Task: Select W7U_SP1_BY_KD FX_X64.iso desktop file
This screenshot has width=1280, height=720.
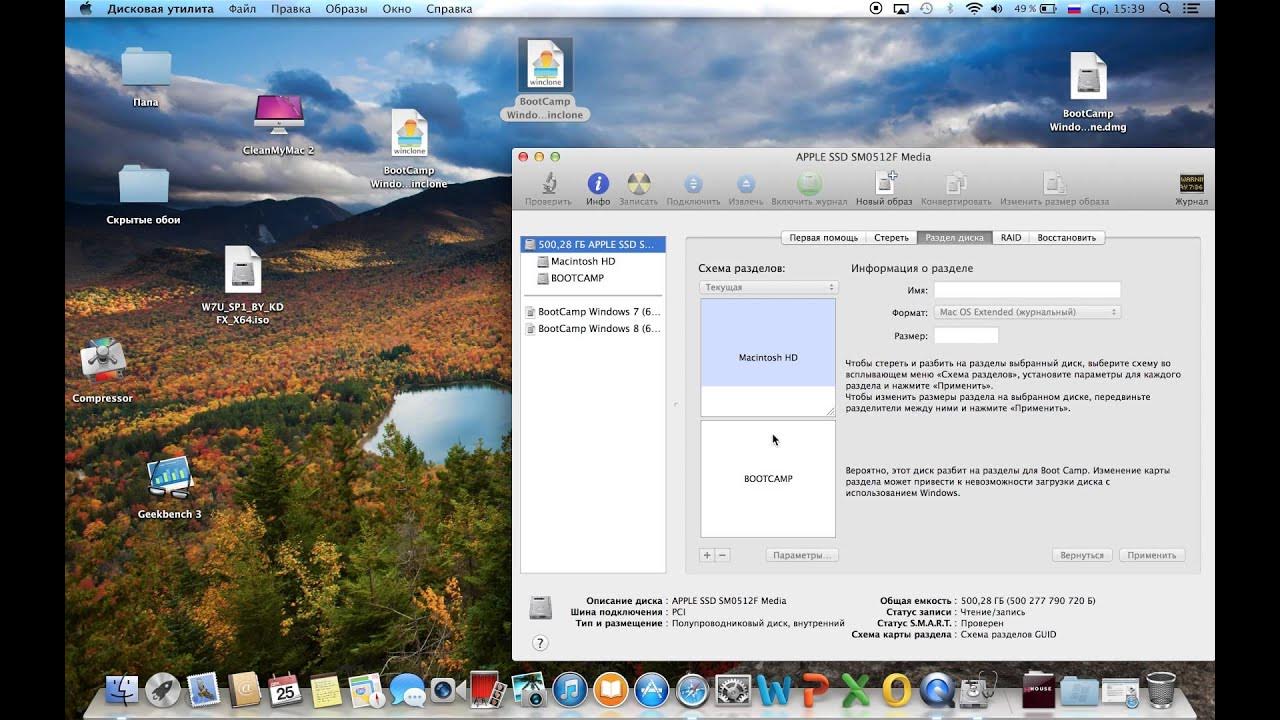Action: click(243, 270)
